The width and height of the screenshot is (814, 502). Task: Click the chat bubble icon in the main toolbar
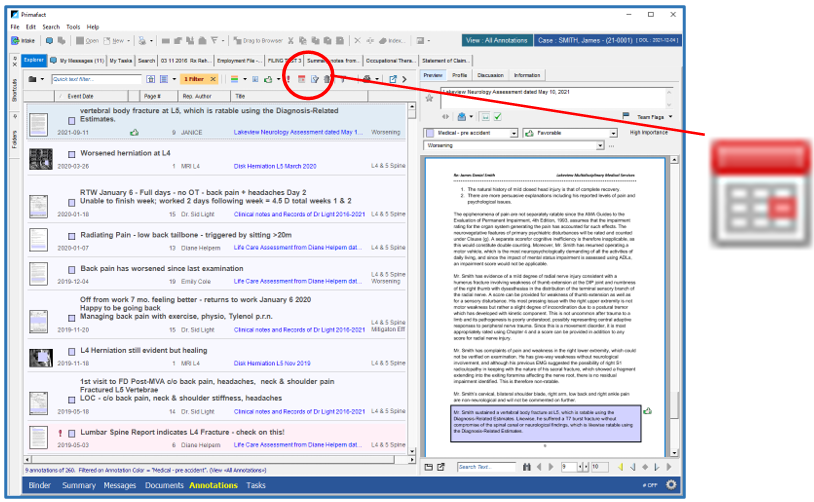pos(49,40)
